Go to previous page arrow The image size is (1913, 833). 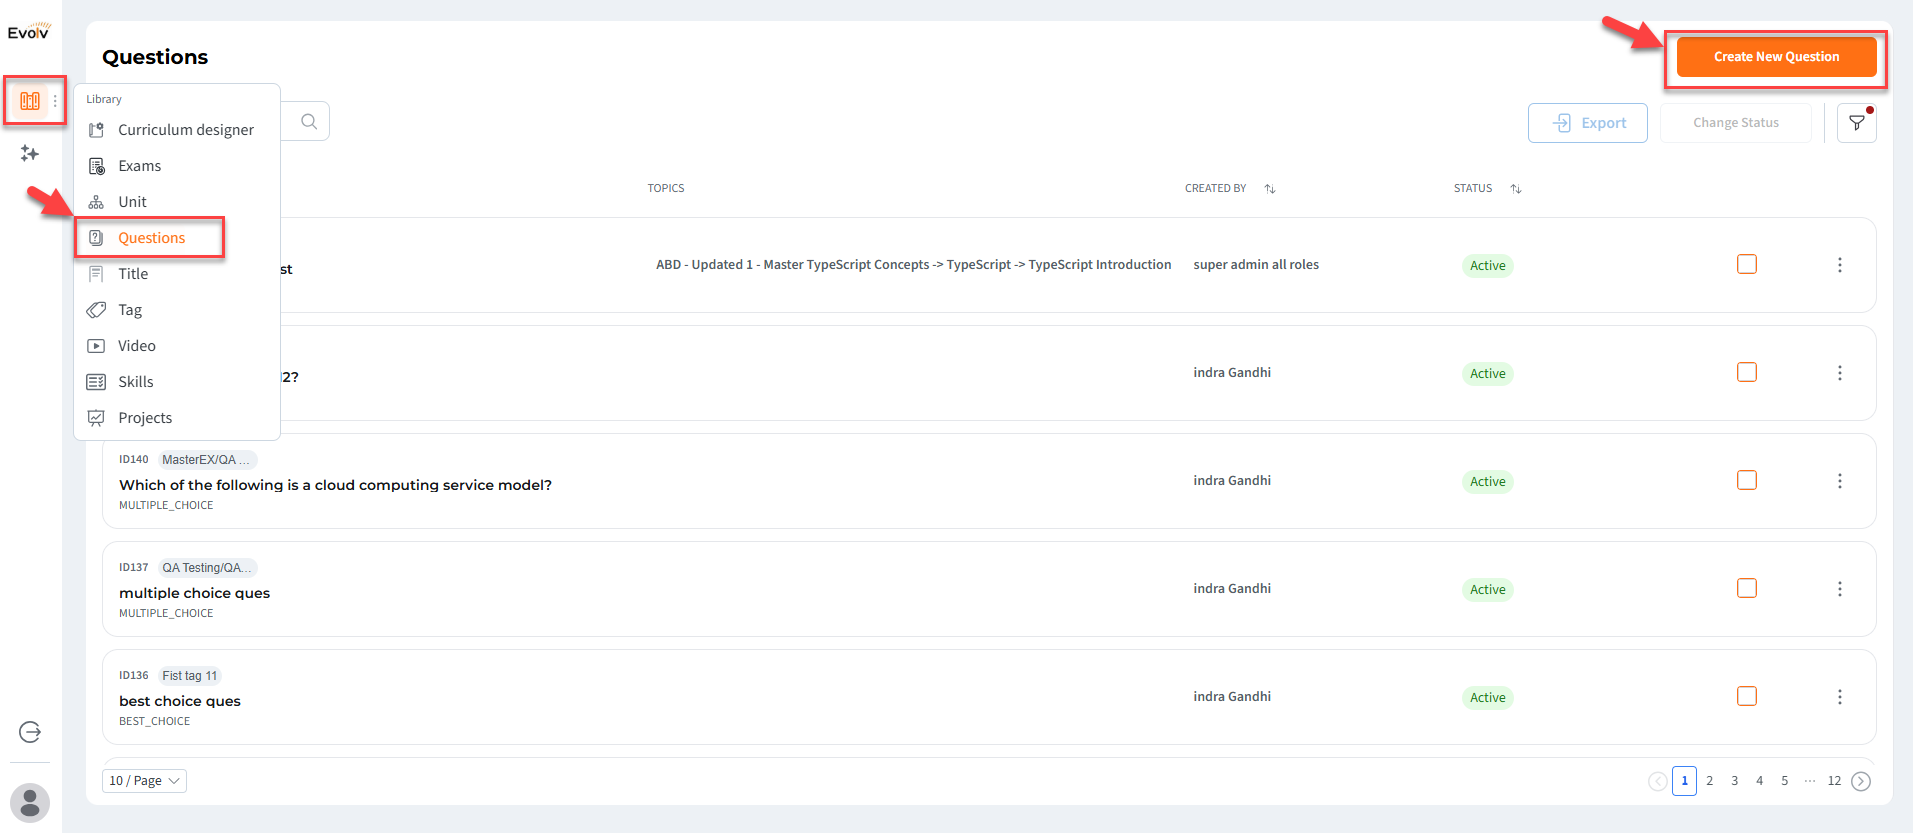[1658, 781]
